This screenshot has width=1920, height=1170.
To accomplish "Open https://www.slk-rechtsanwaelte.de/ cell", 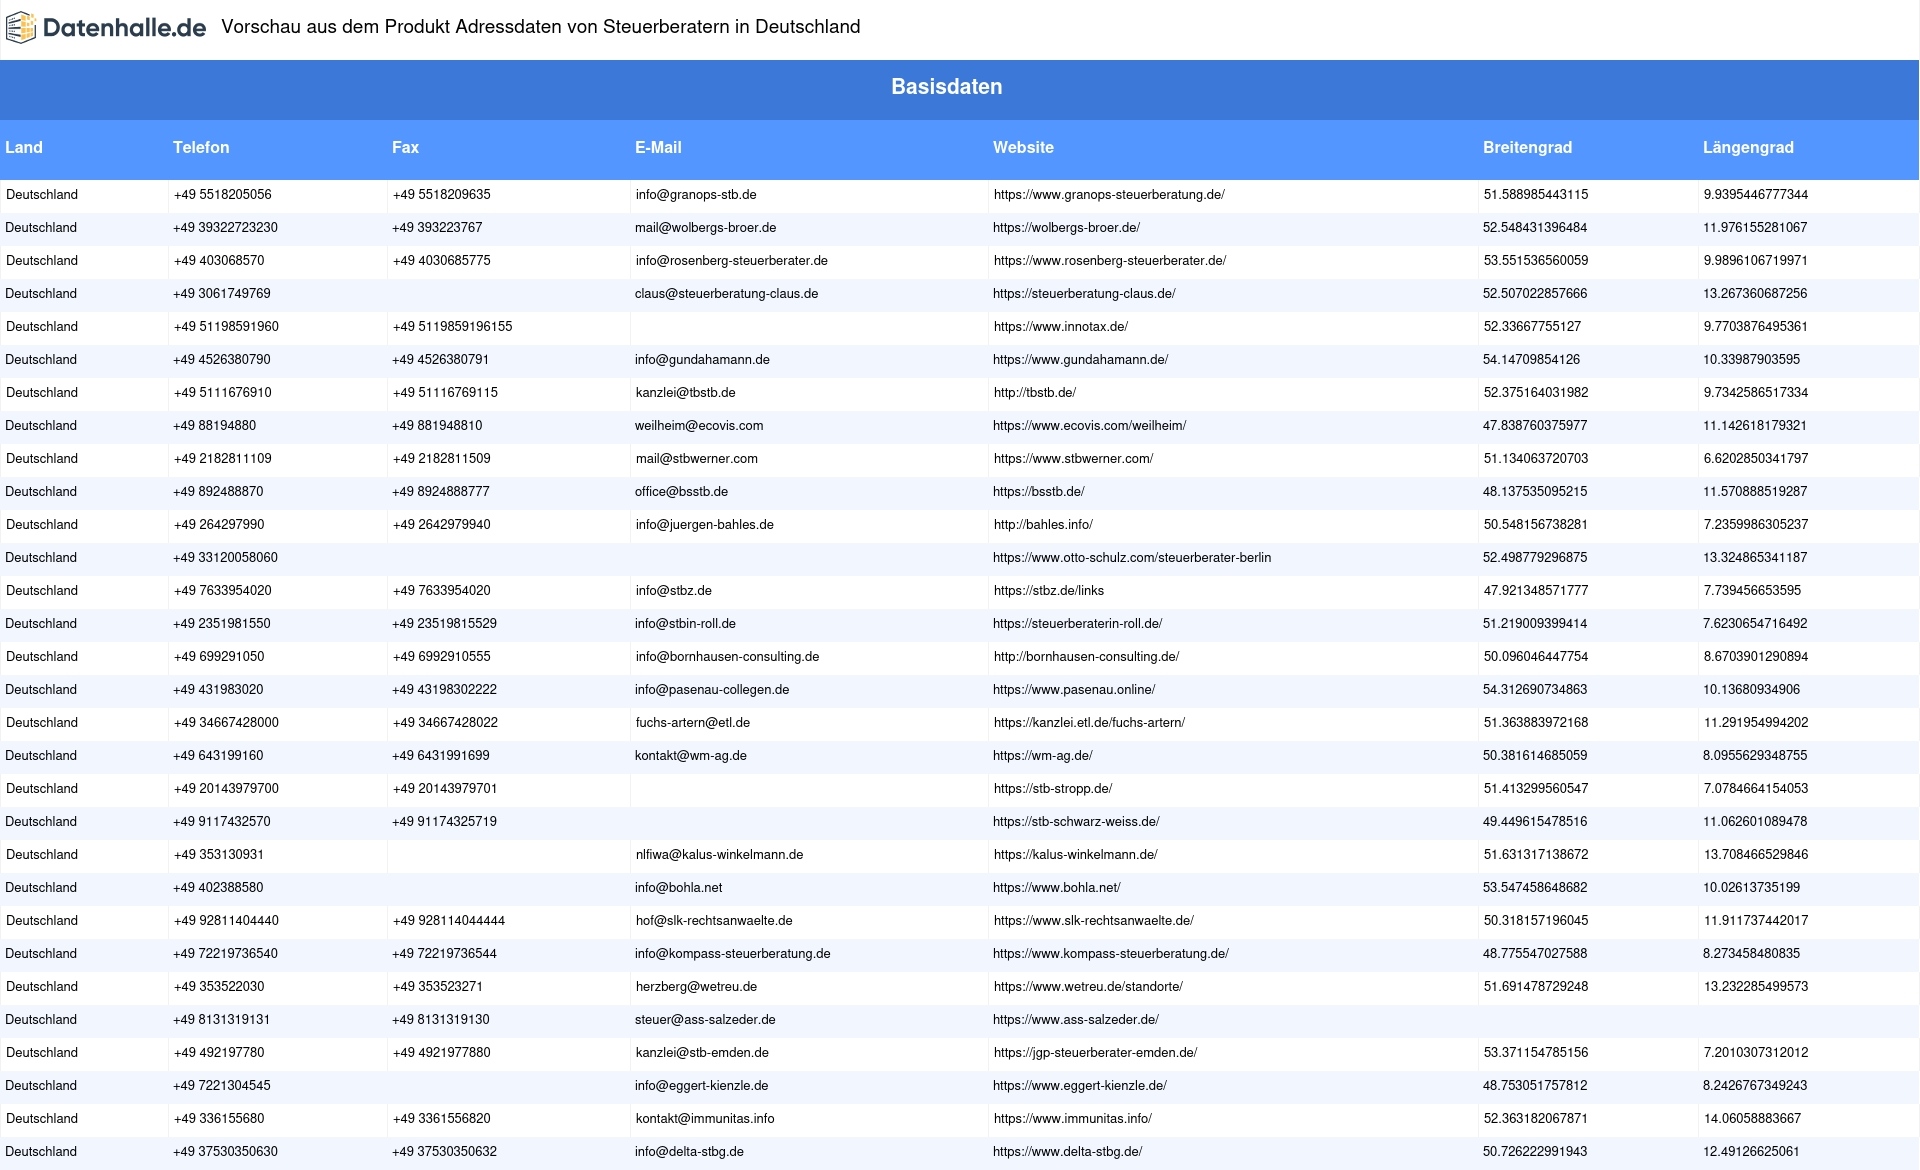I will pyautogui.click(x=1094, y=921).
